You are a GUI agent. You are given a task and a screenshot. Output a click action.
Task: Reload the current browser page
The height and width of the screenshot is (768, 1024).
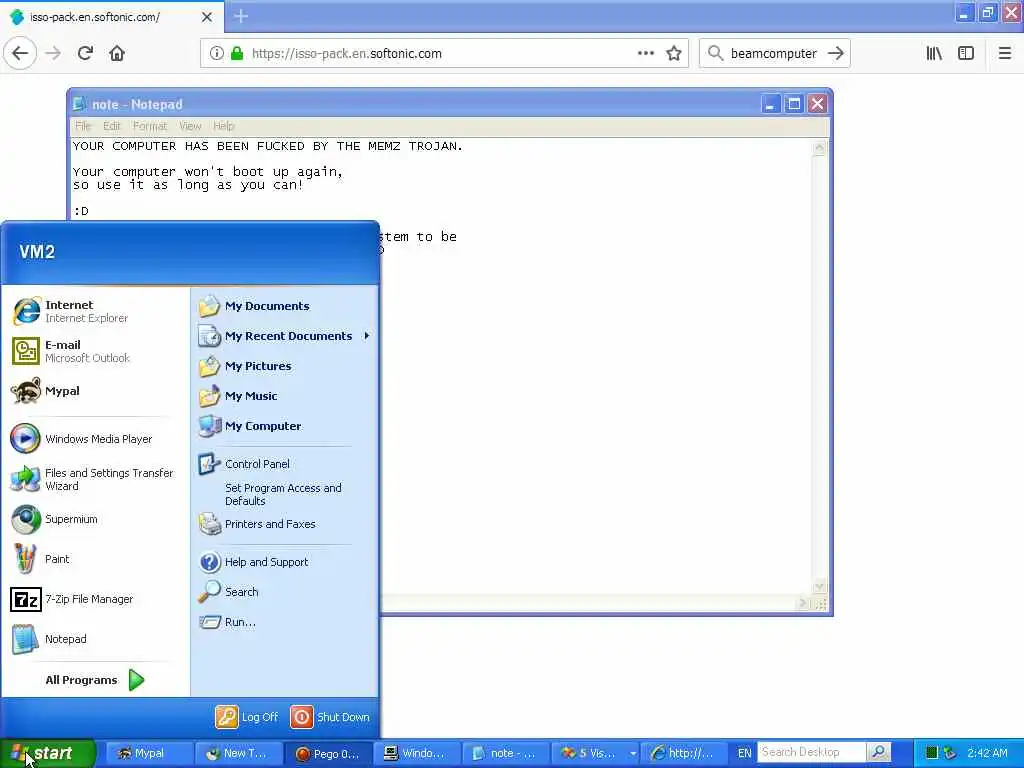tap(85, 54)
